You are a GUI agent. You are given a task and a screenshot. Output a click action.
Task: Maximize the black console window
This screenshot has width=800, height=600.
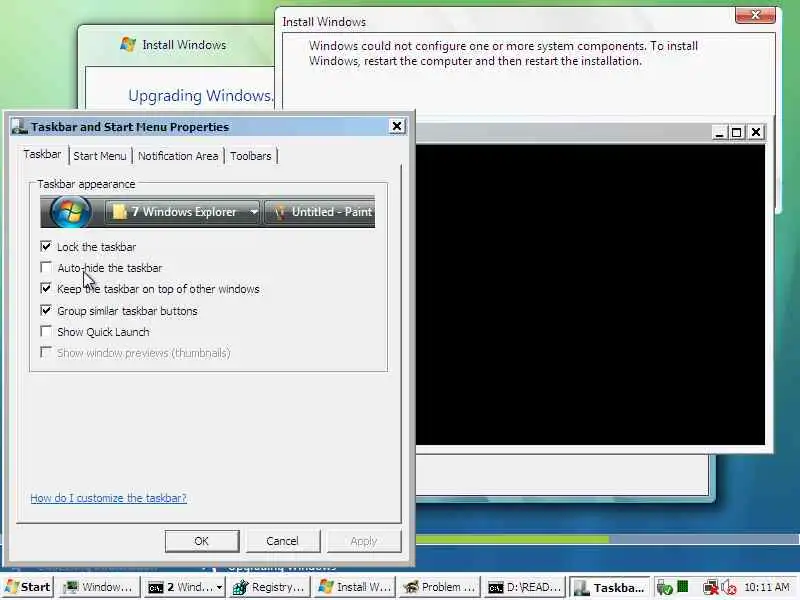(x=737, y=133)
